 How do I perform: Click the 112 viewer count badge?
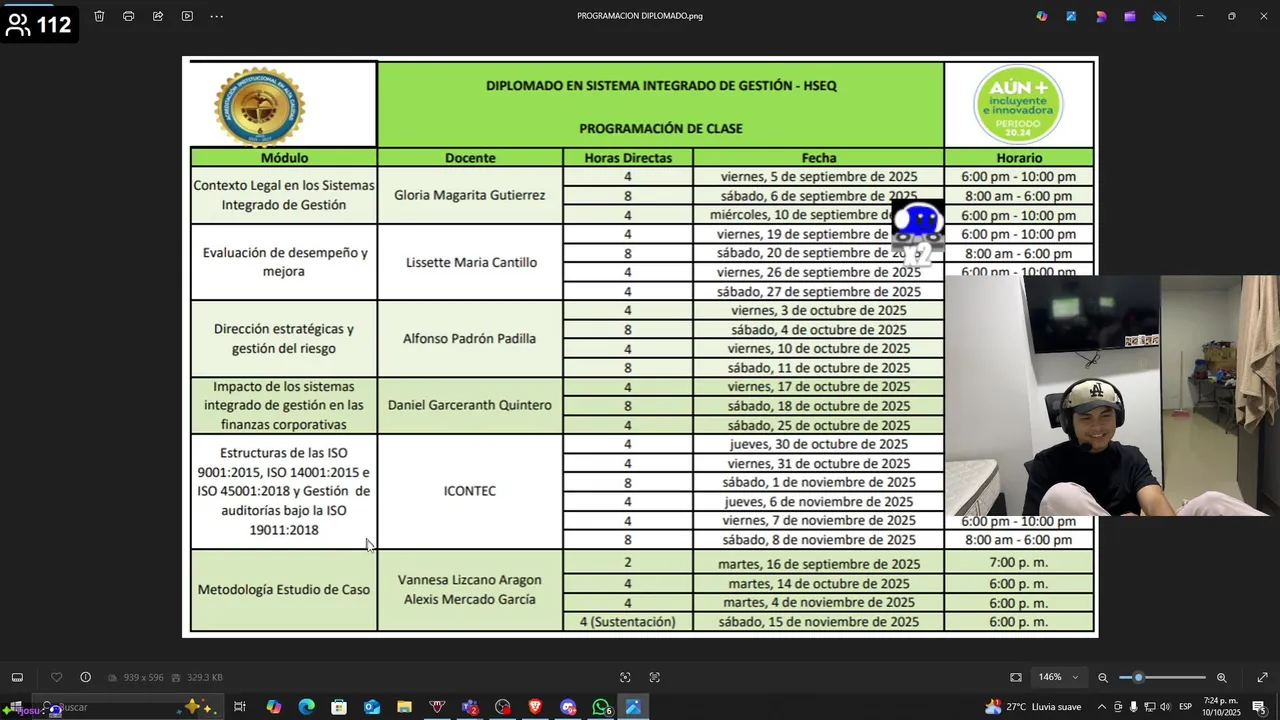click(39, 24)
